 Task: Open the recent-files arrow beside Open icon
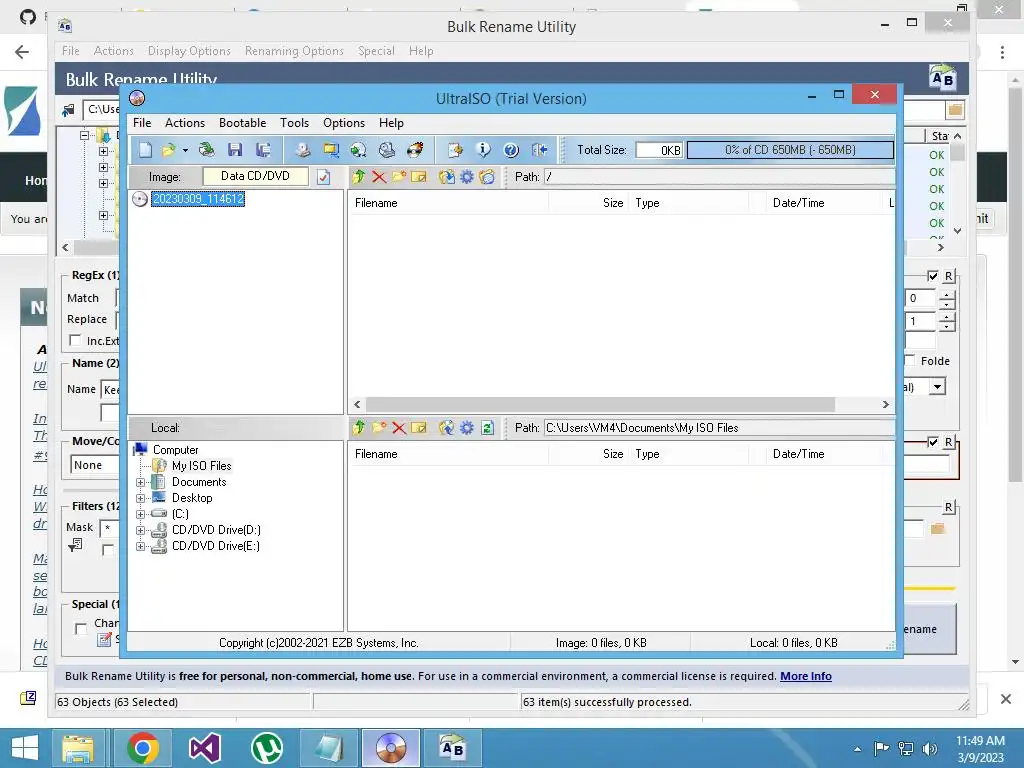coord(185,151)
